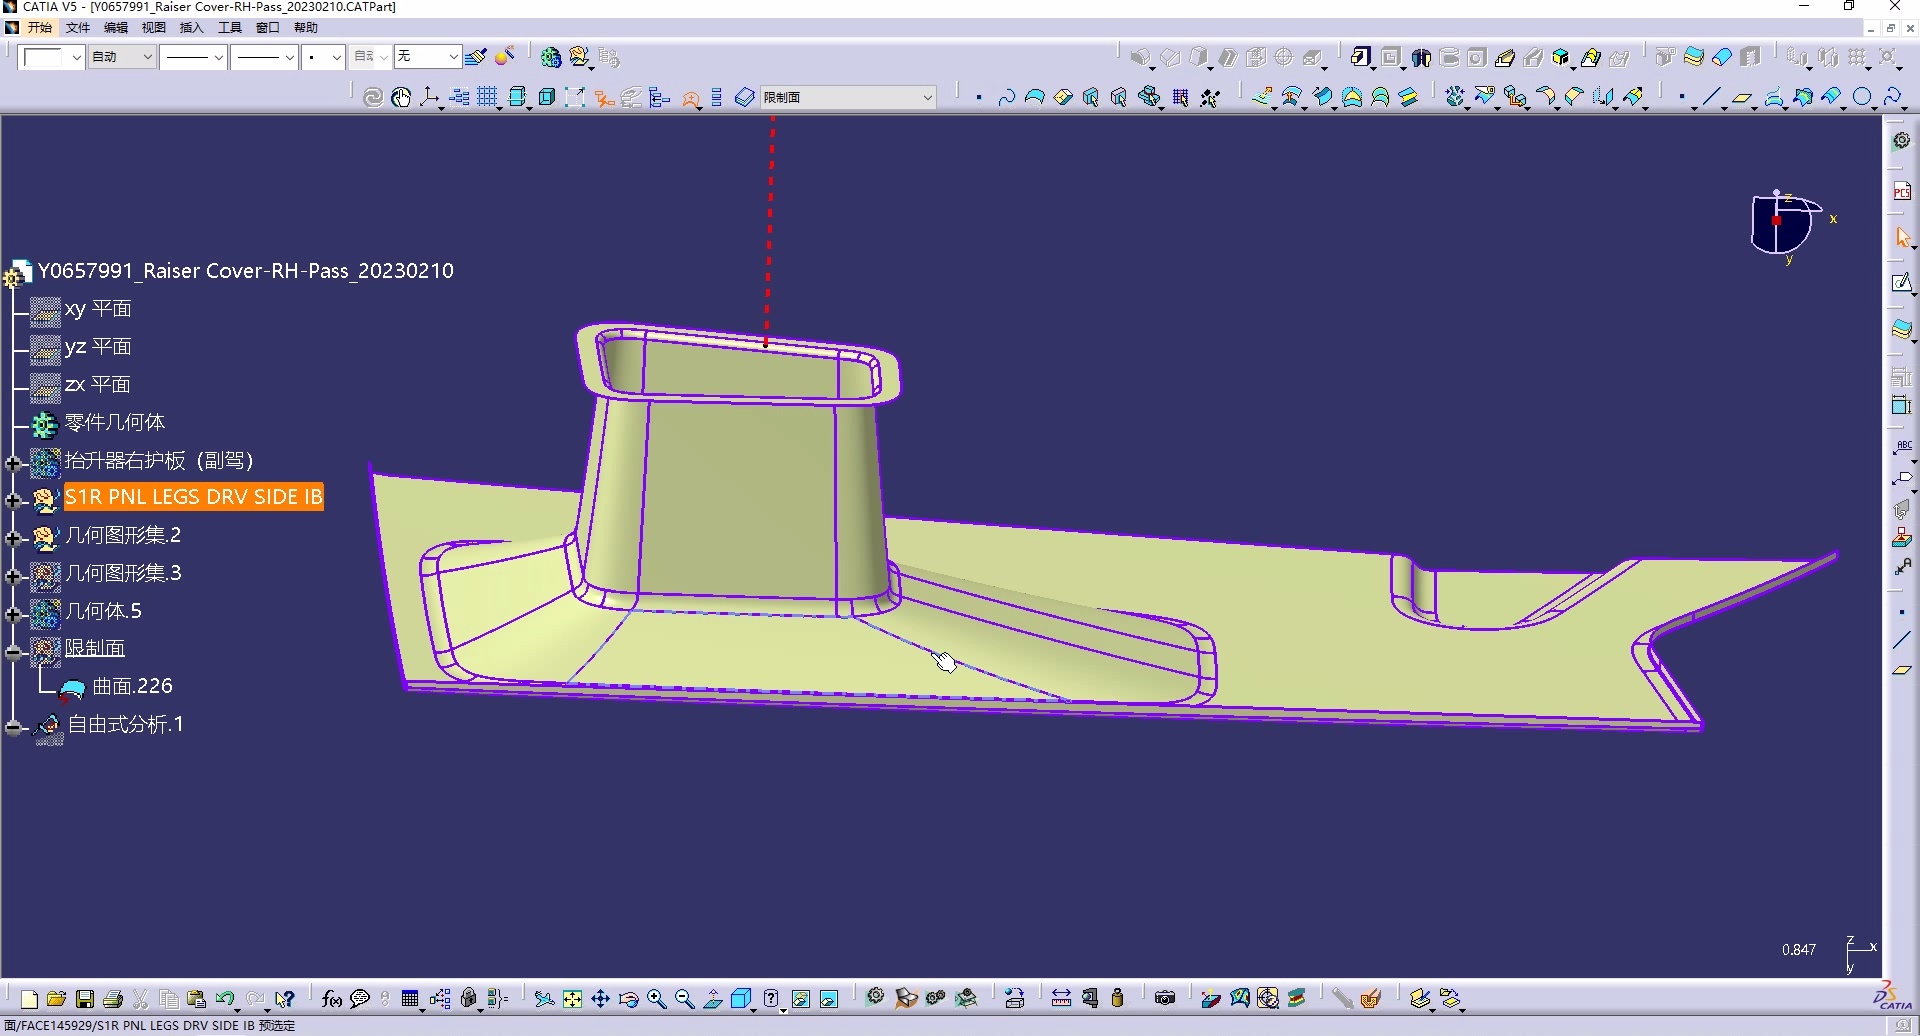Viewport: 1920px width, 1036px height.
Task: Select the Fit All In tool
Action: (572, 999)
